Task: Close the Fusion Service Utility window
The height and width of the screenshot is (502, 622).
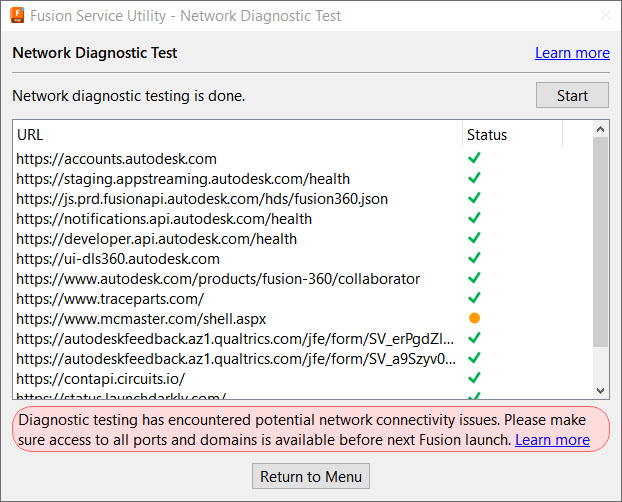Action: [x=603, y=16]
